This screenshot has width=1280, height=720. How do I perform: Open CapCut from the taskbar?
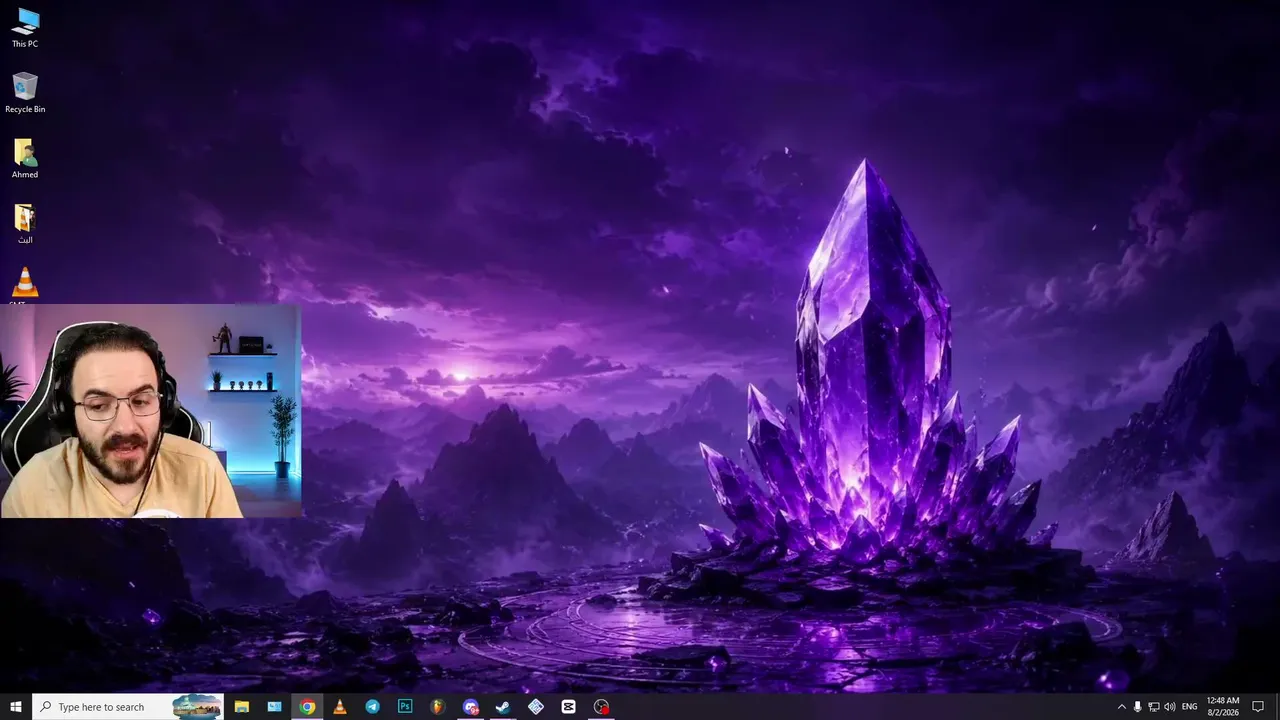568,707
